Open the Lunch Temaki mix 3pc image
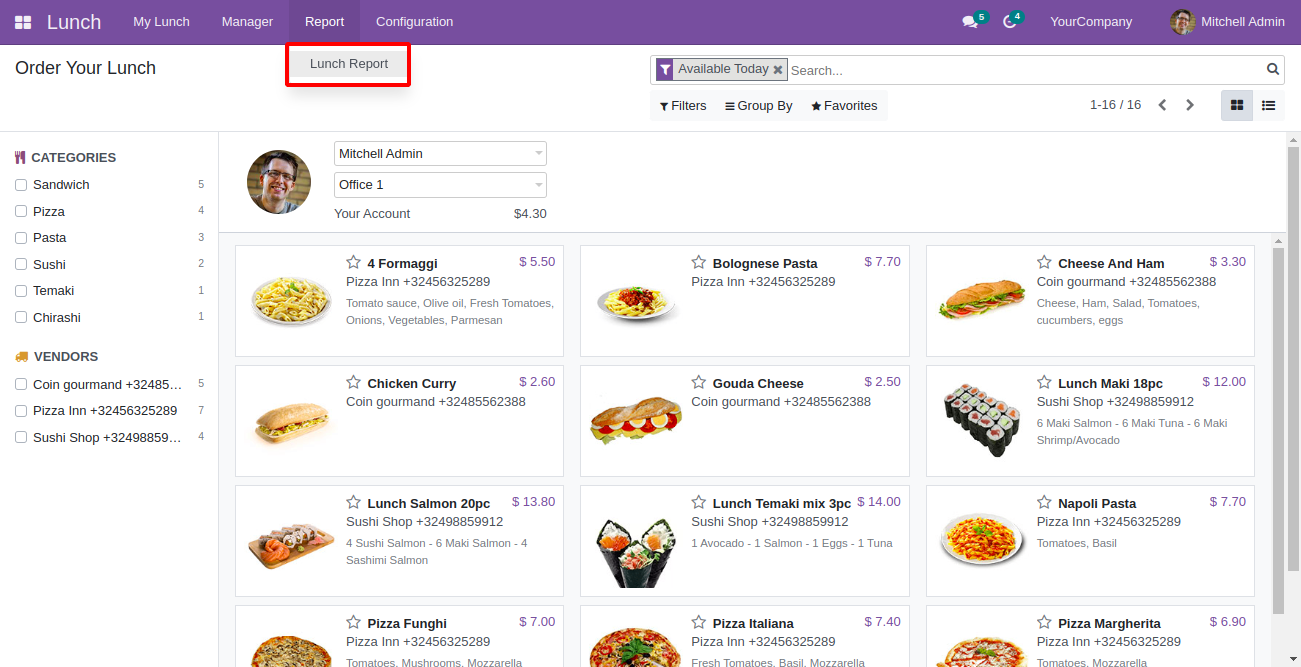This screenshot has width=1301, height=667. (637, 552)
